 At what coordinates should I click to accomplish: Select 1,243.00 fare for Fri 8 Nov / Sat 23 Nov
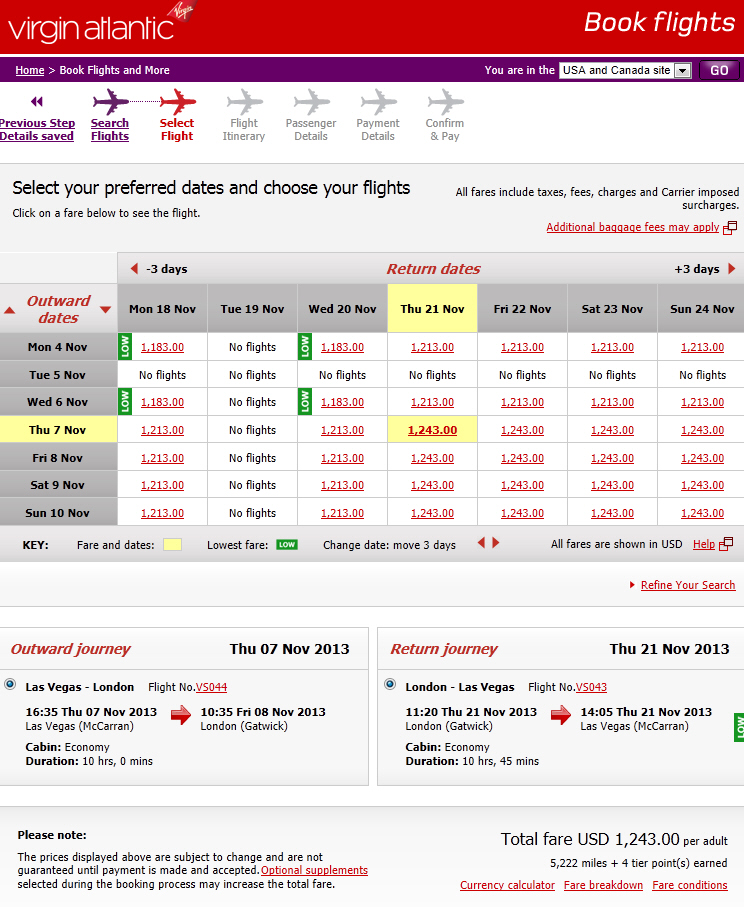click(x=612, y=458)
